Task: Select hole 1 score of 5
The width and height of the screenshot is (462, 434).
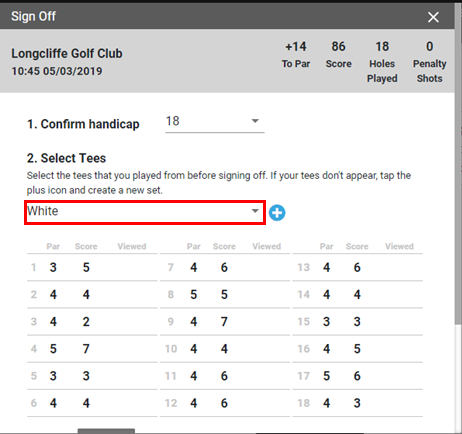Action: click(x=86, y=267)
